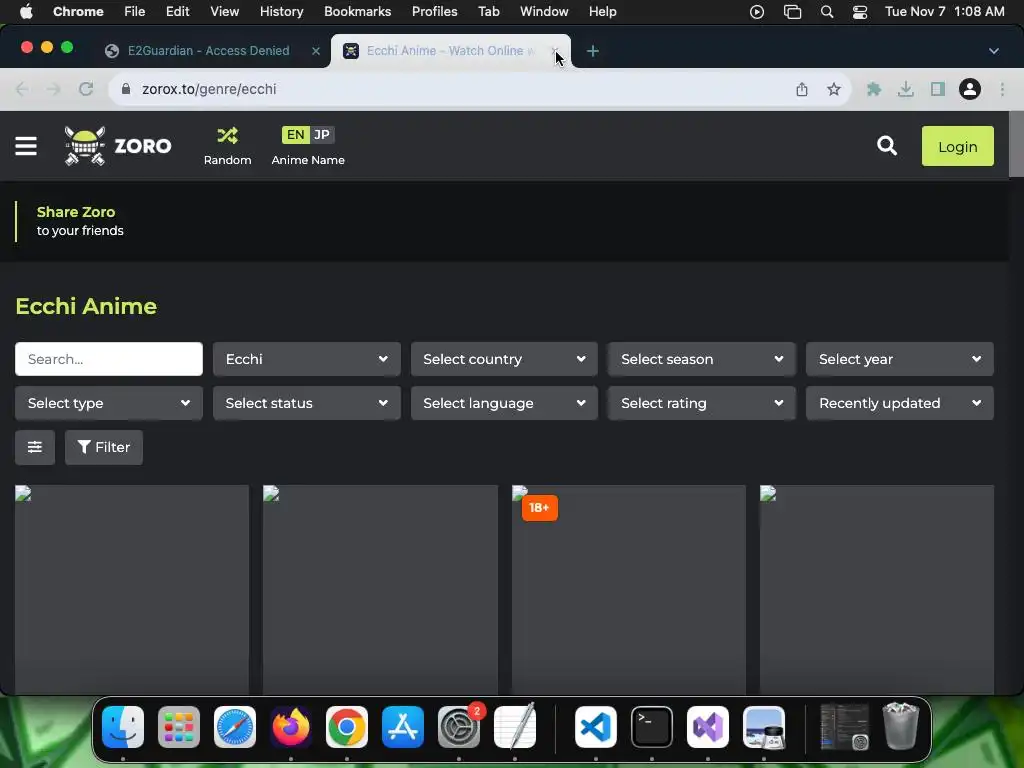This screenshot has height=768, width=1024.
Task: Open the Chrome profile avatar
Action: (969, 89)
